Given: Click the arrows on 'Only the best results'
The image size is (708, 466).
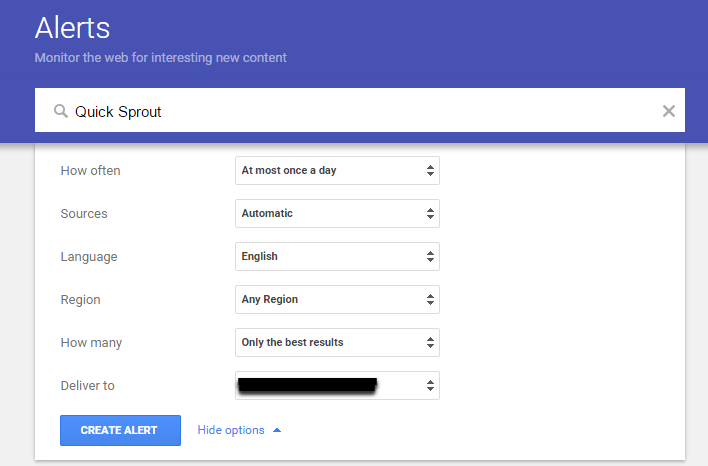Looking at the screenshot, I should [430, 343].
